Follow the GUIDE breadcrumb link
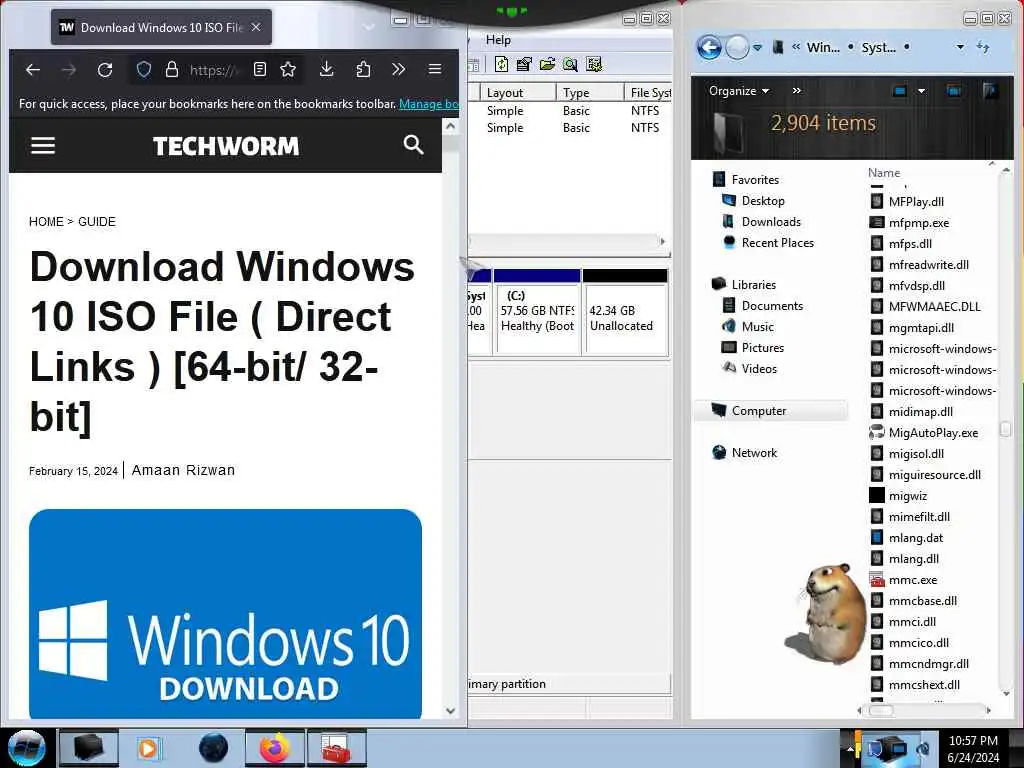This screenshot has height=768, width=1024. pyautogui.click(x=97, y=221)
